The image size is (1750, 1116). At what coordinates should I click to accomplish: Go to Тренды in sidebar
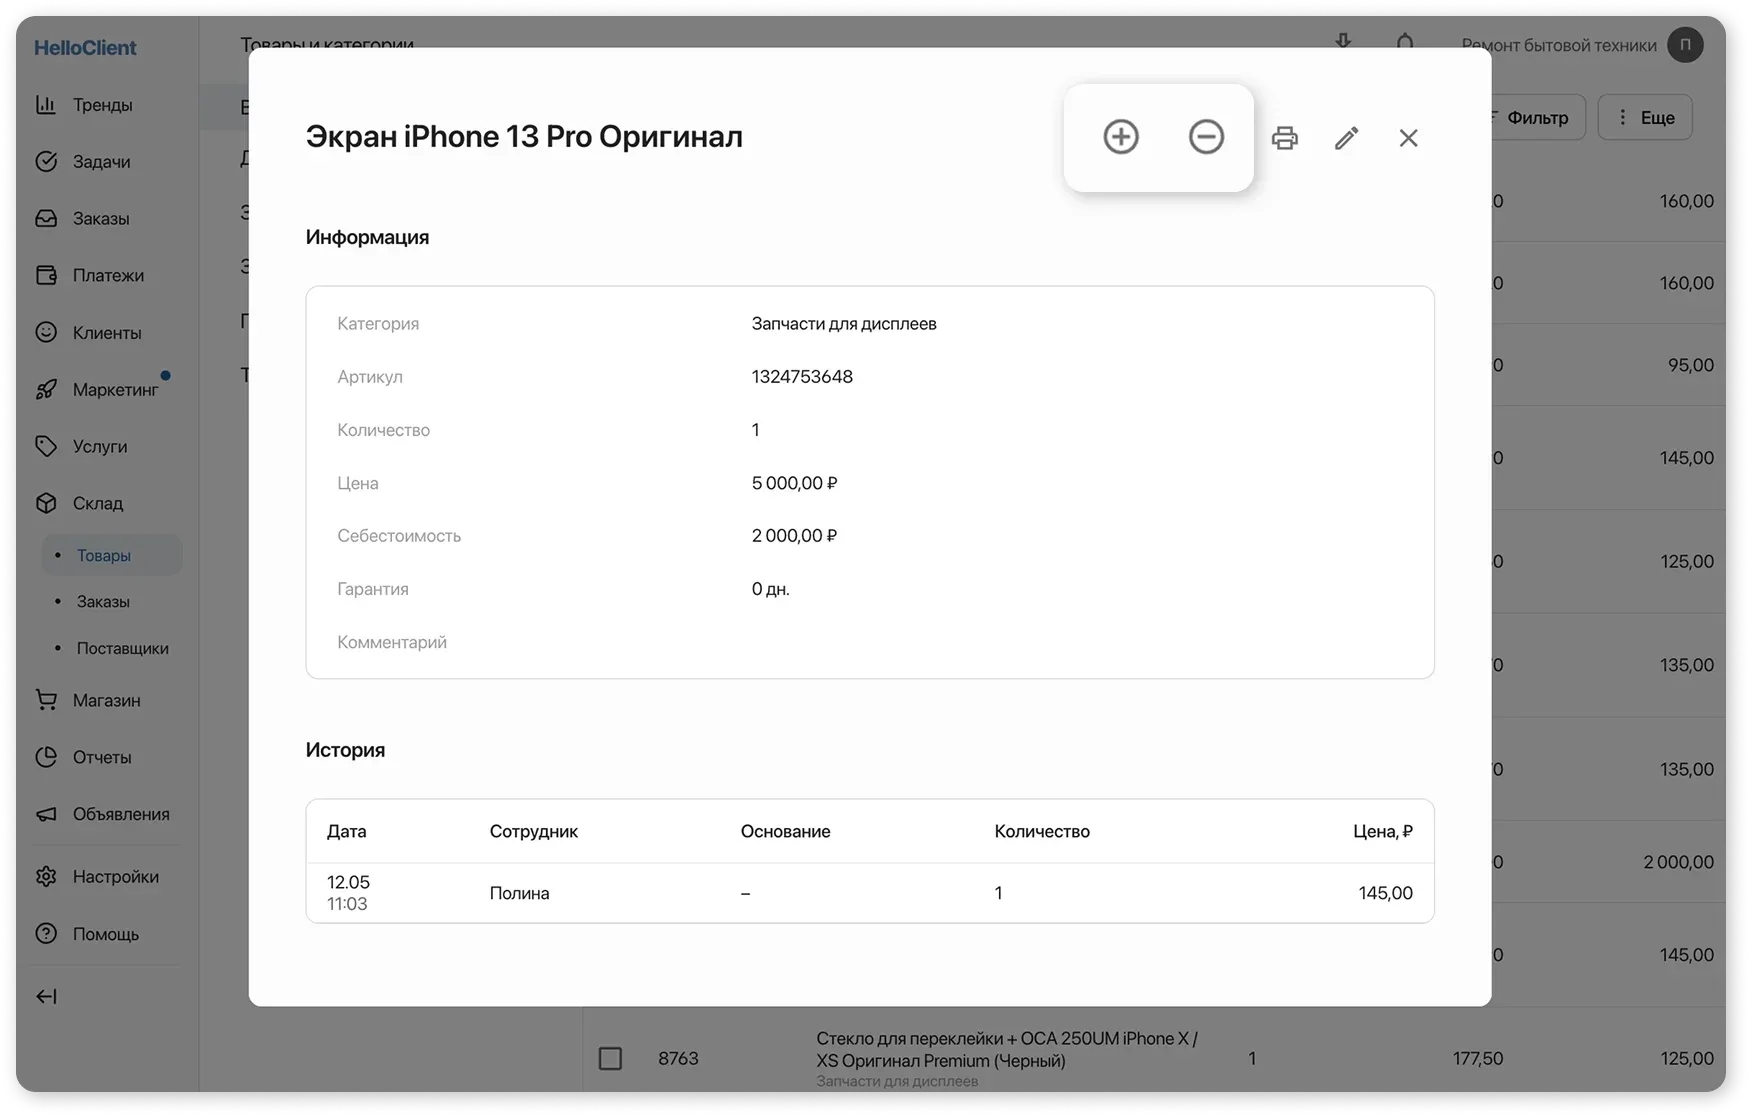click(x=102, y=105)
